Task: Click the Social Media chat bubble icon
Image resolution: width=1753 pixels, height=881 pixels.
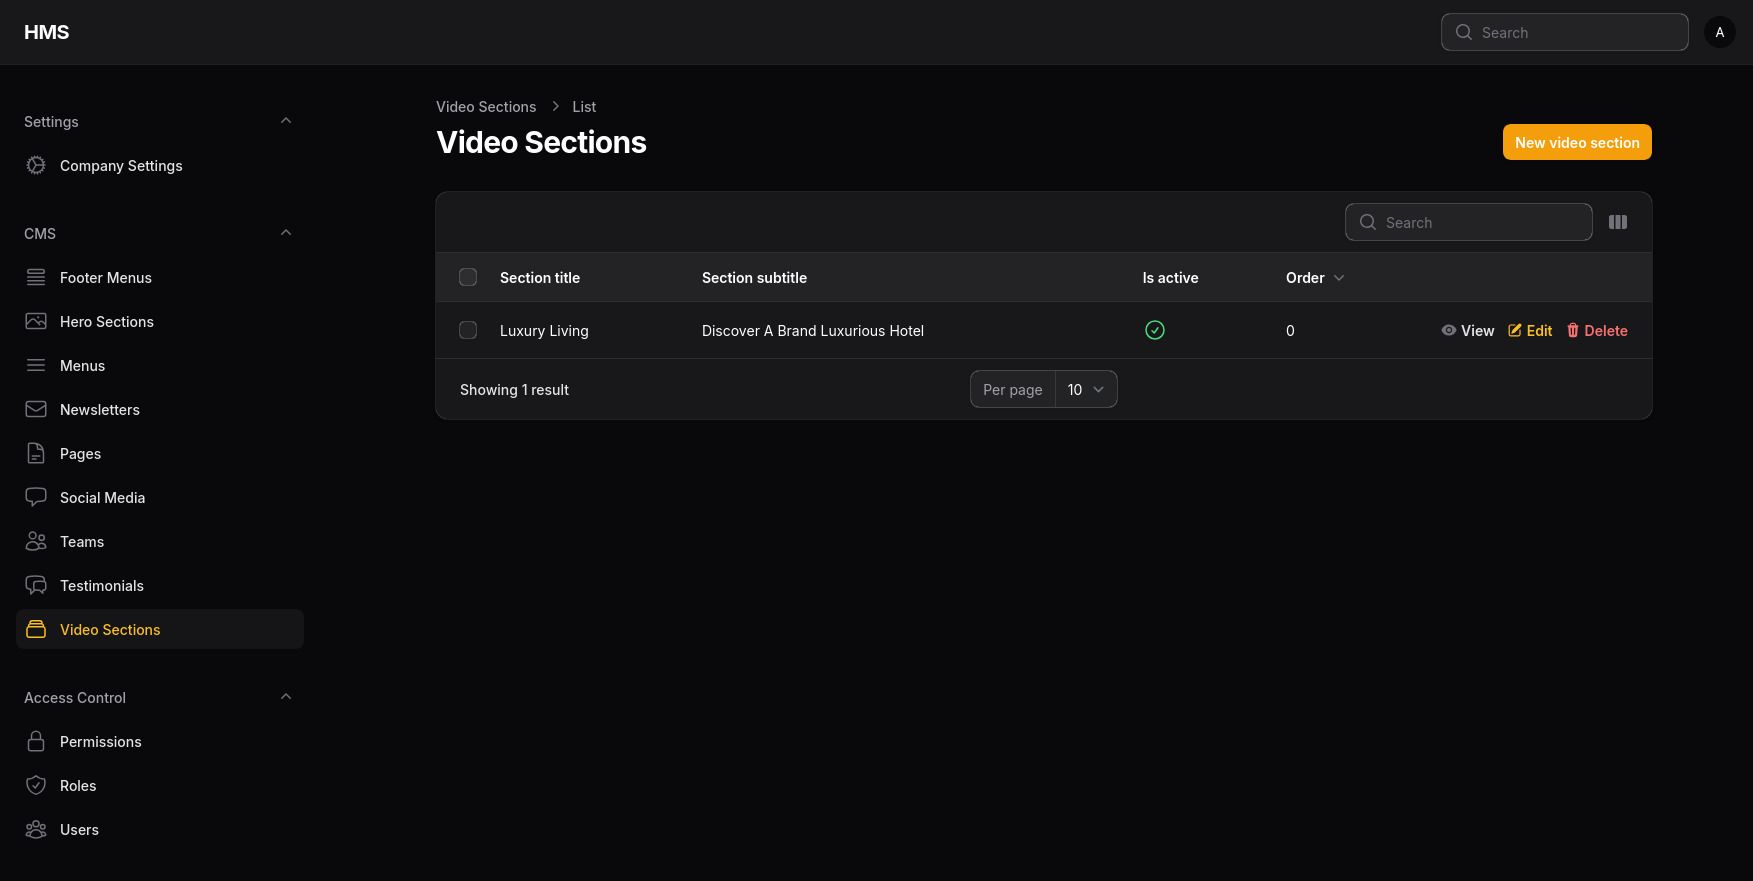Action: pyautogui.click(x=36, y=498)
